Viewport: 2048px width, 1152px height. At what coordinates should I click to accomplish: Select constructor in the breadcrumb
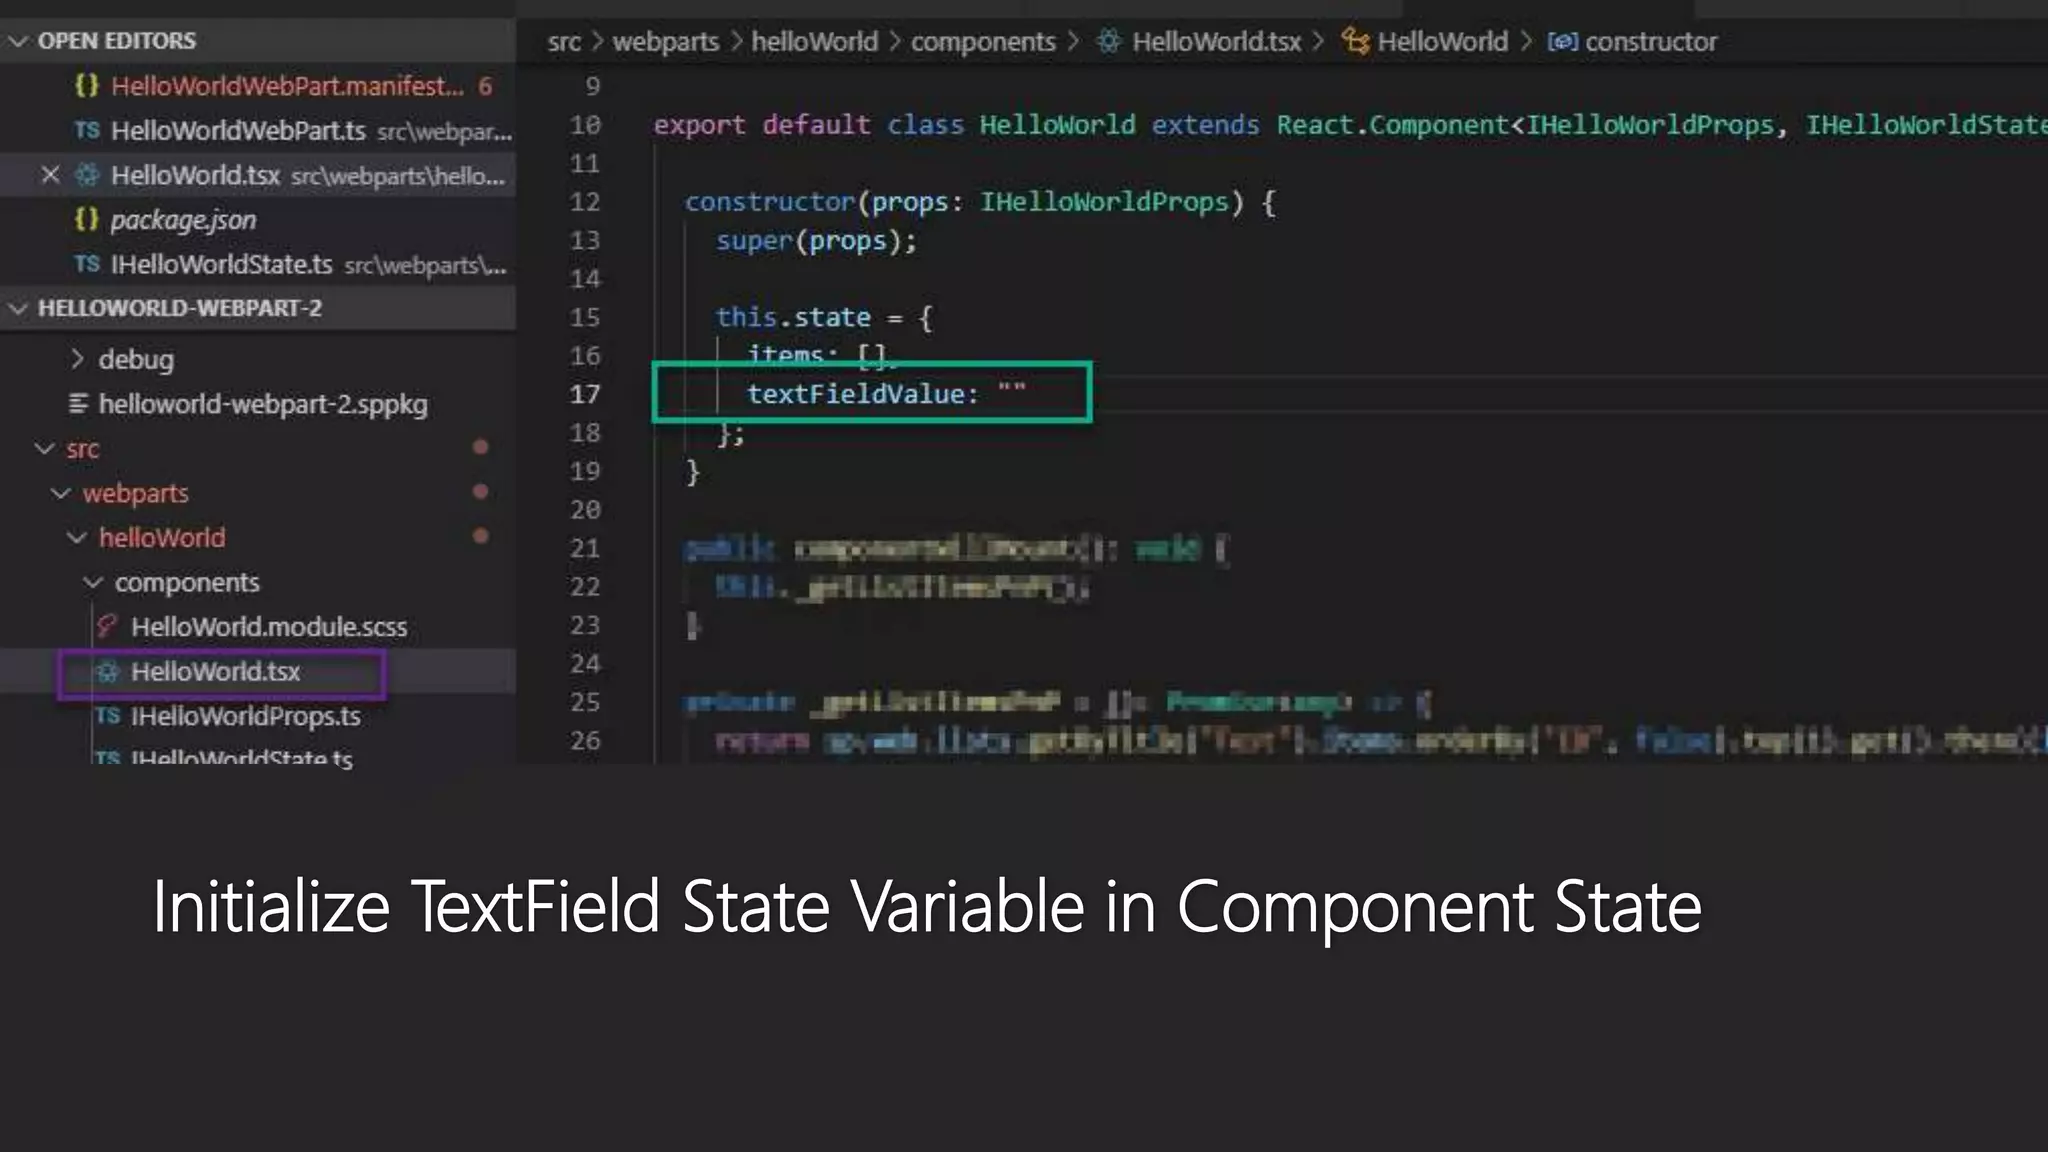[1651, 42]
